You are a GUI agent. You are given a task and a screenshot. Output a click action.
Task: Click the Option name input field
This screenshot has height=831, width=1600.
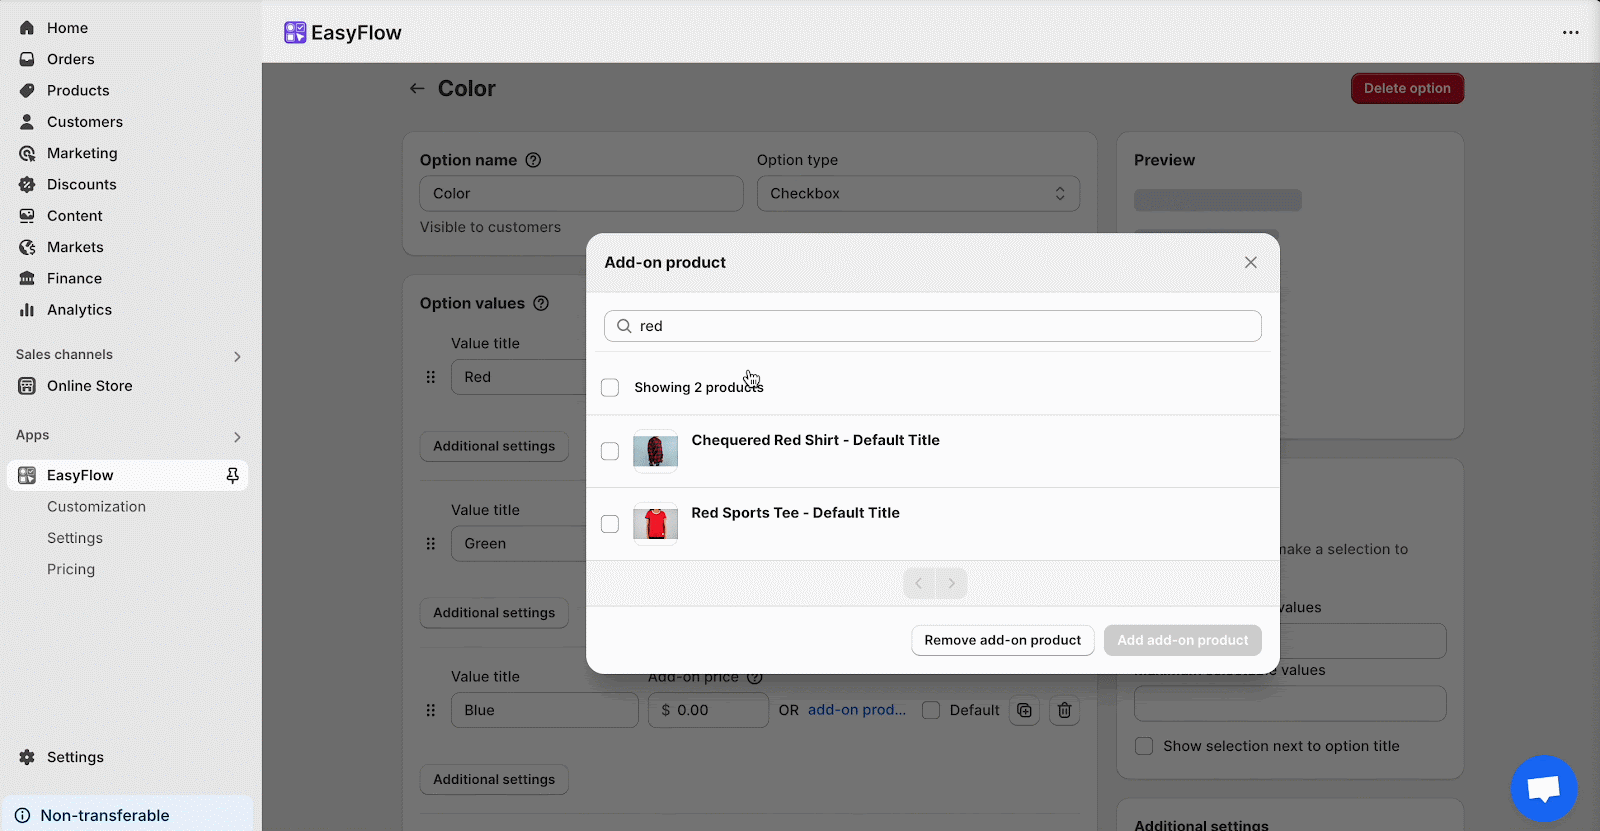(x=581, y=193)
